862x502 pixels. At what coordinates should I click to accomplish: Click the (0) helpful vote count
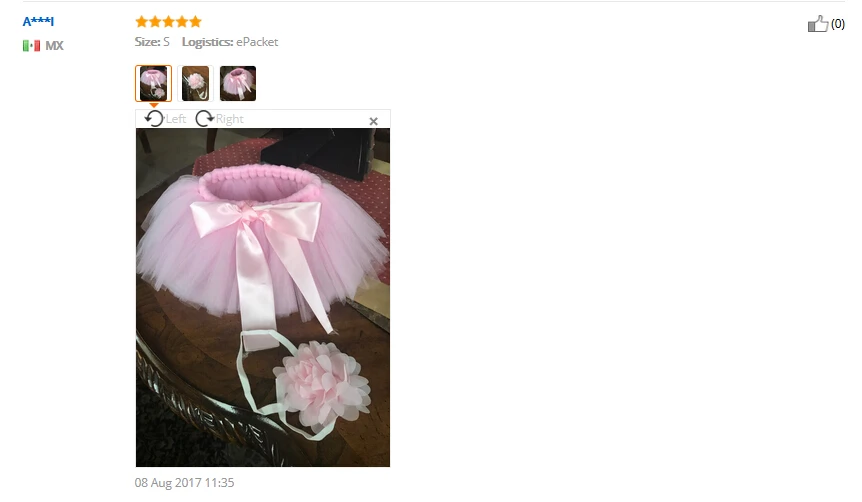click(838, 24)
